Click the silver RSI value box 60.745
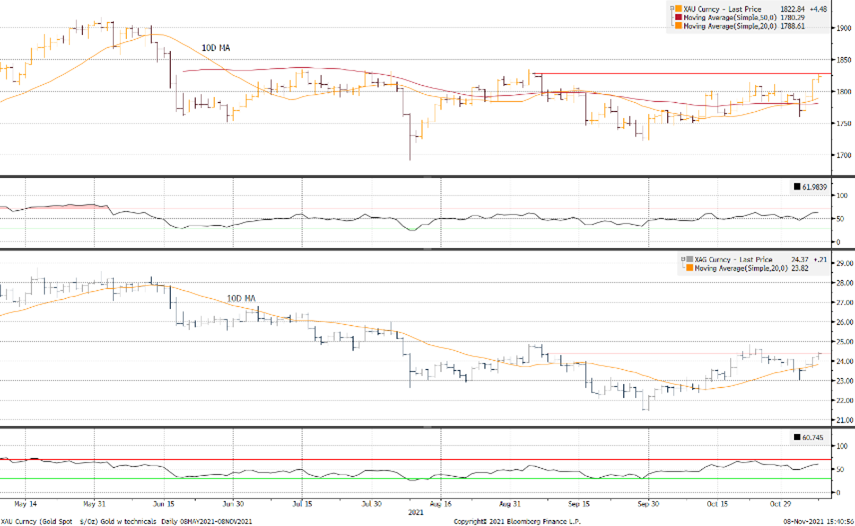 coord(812,437)
